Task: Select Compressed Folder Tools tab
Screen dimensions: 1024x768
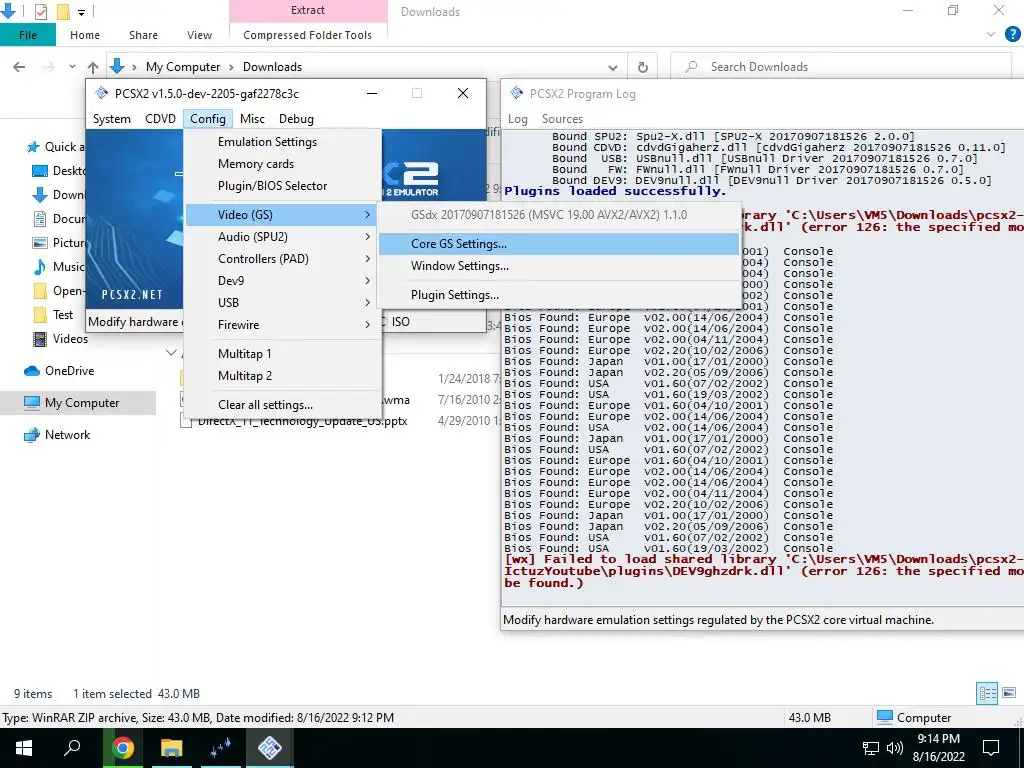Action: coord(308,35)
